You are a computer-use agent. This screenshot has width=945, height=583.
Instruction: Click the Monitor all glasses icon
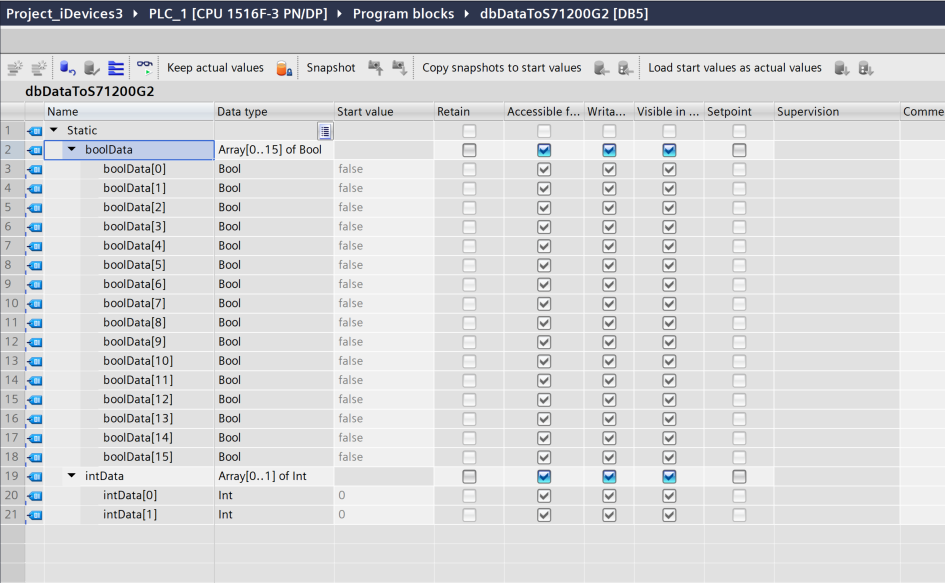coord(145,68)
